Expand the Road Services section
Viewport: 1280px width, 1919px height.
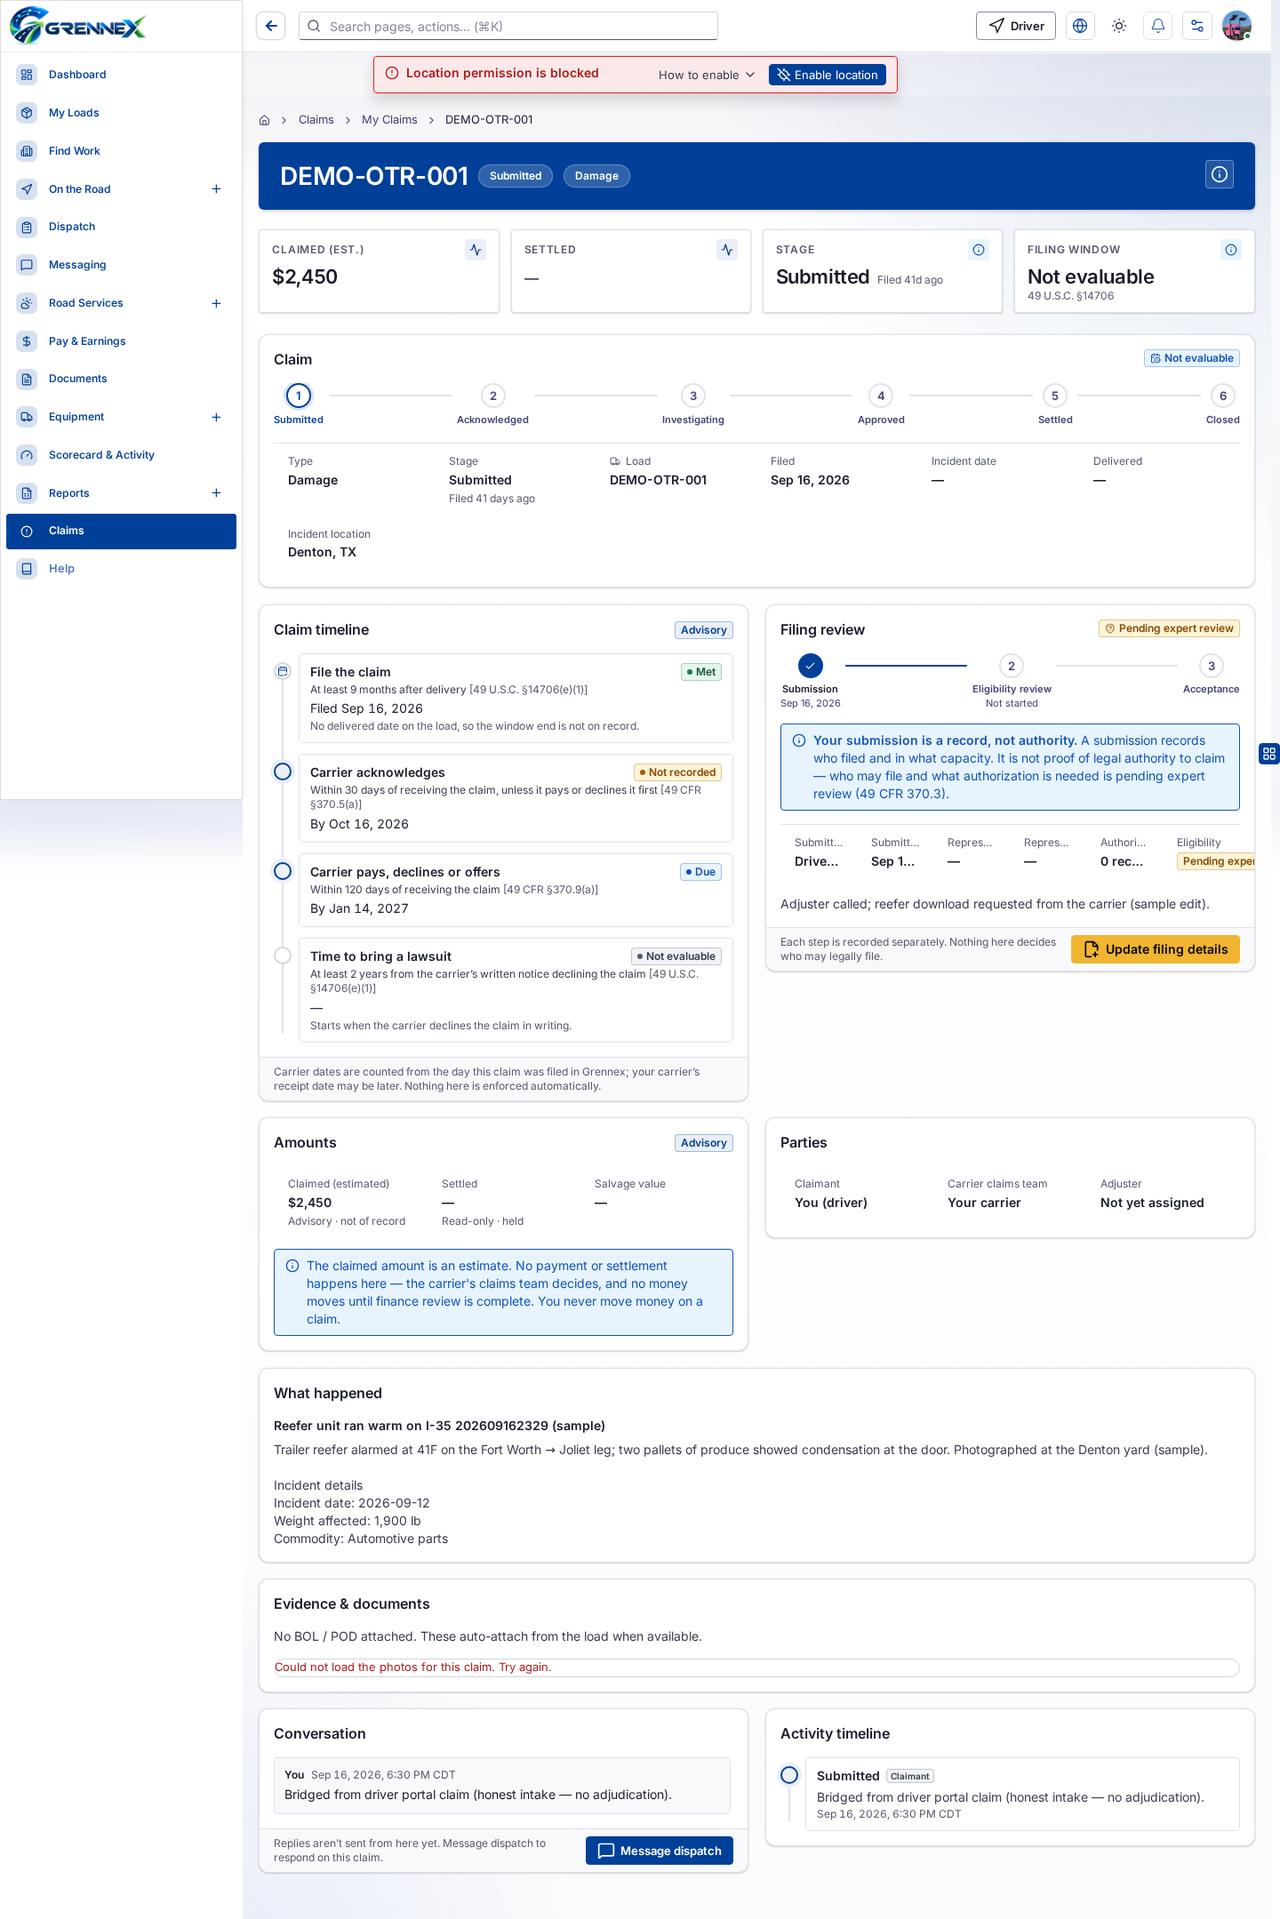pyautogui.click(x=216, y=303)
